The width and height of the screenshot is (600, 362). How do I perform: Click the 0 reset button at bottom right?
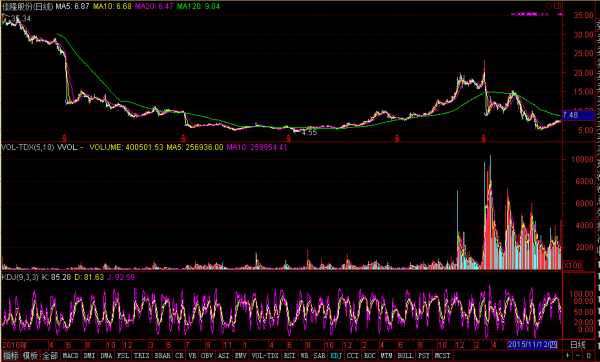[x=589, y=356]
